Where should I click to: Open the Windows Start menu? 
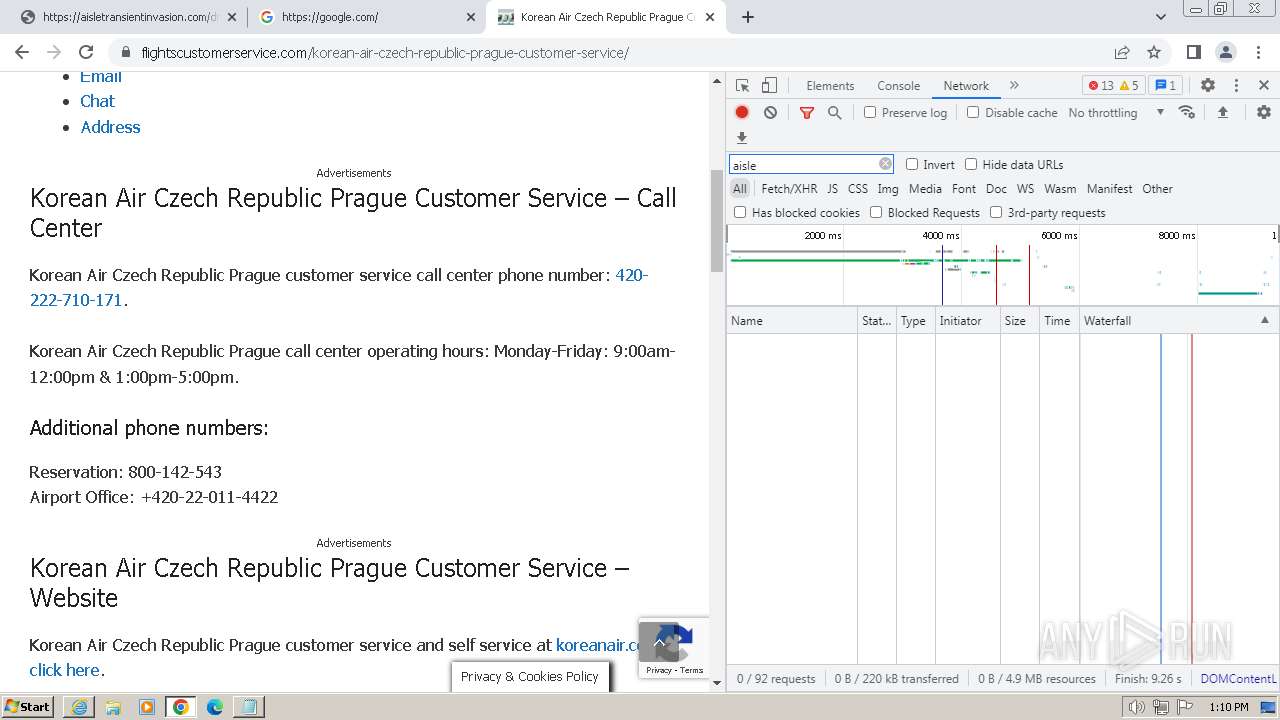tap(27, 707)
